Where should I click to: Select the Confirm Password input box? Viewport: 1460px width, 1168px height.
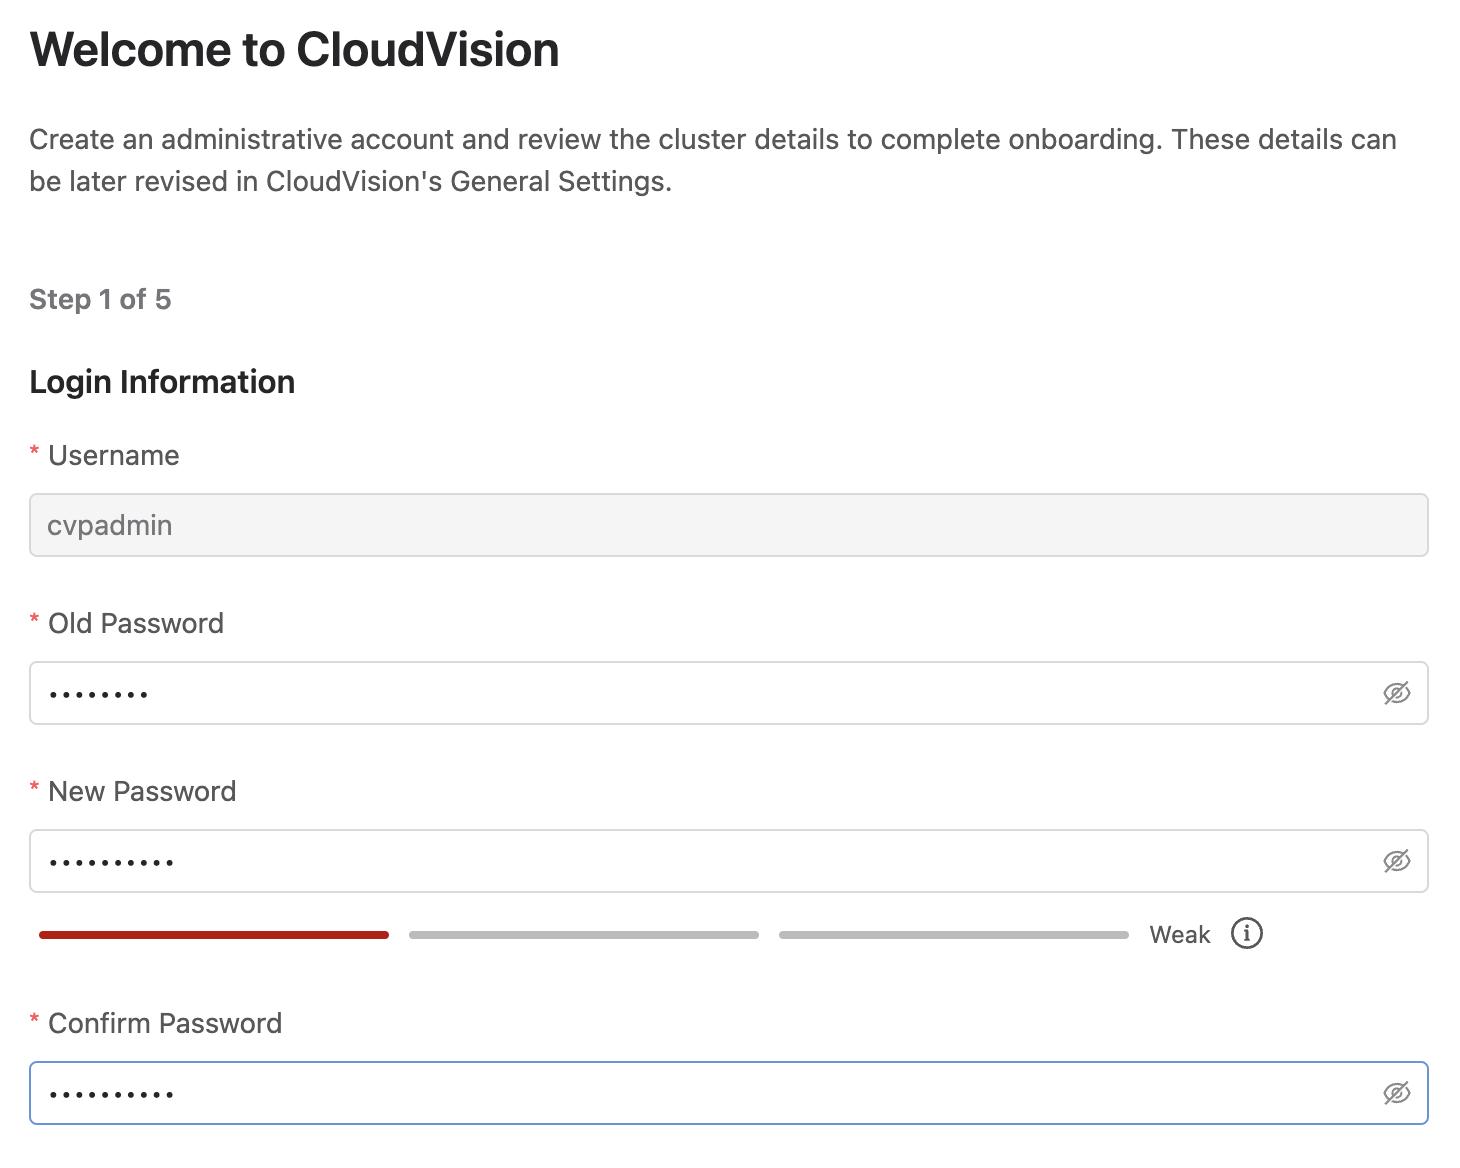click(x=700, y=1093)
